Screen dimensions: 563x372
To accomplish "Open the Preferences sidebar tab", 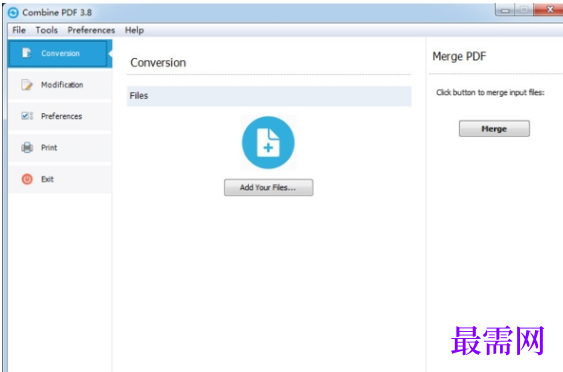I will 60,116.
